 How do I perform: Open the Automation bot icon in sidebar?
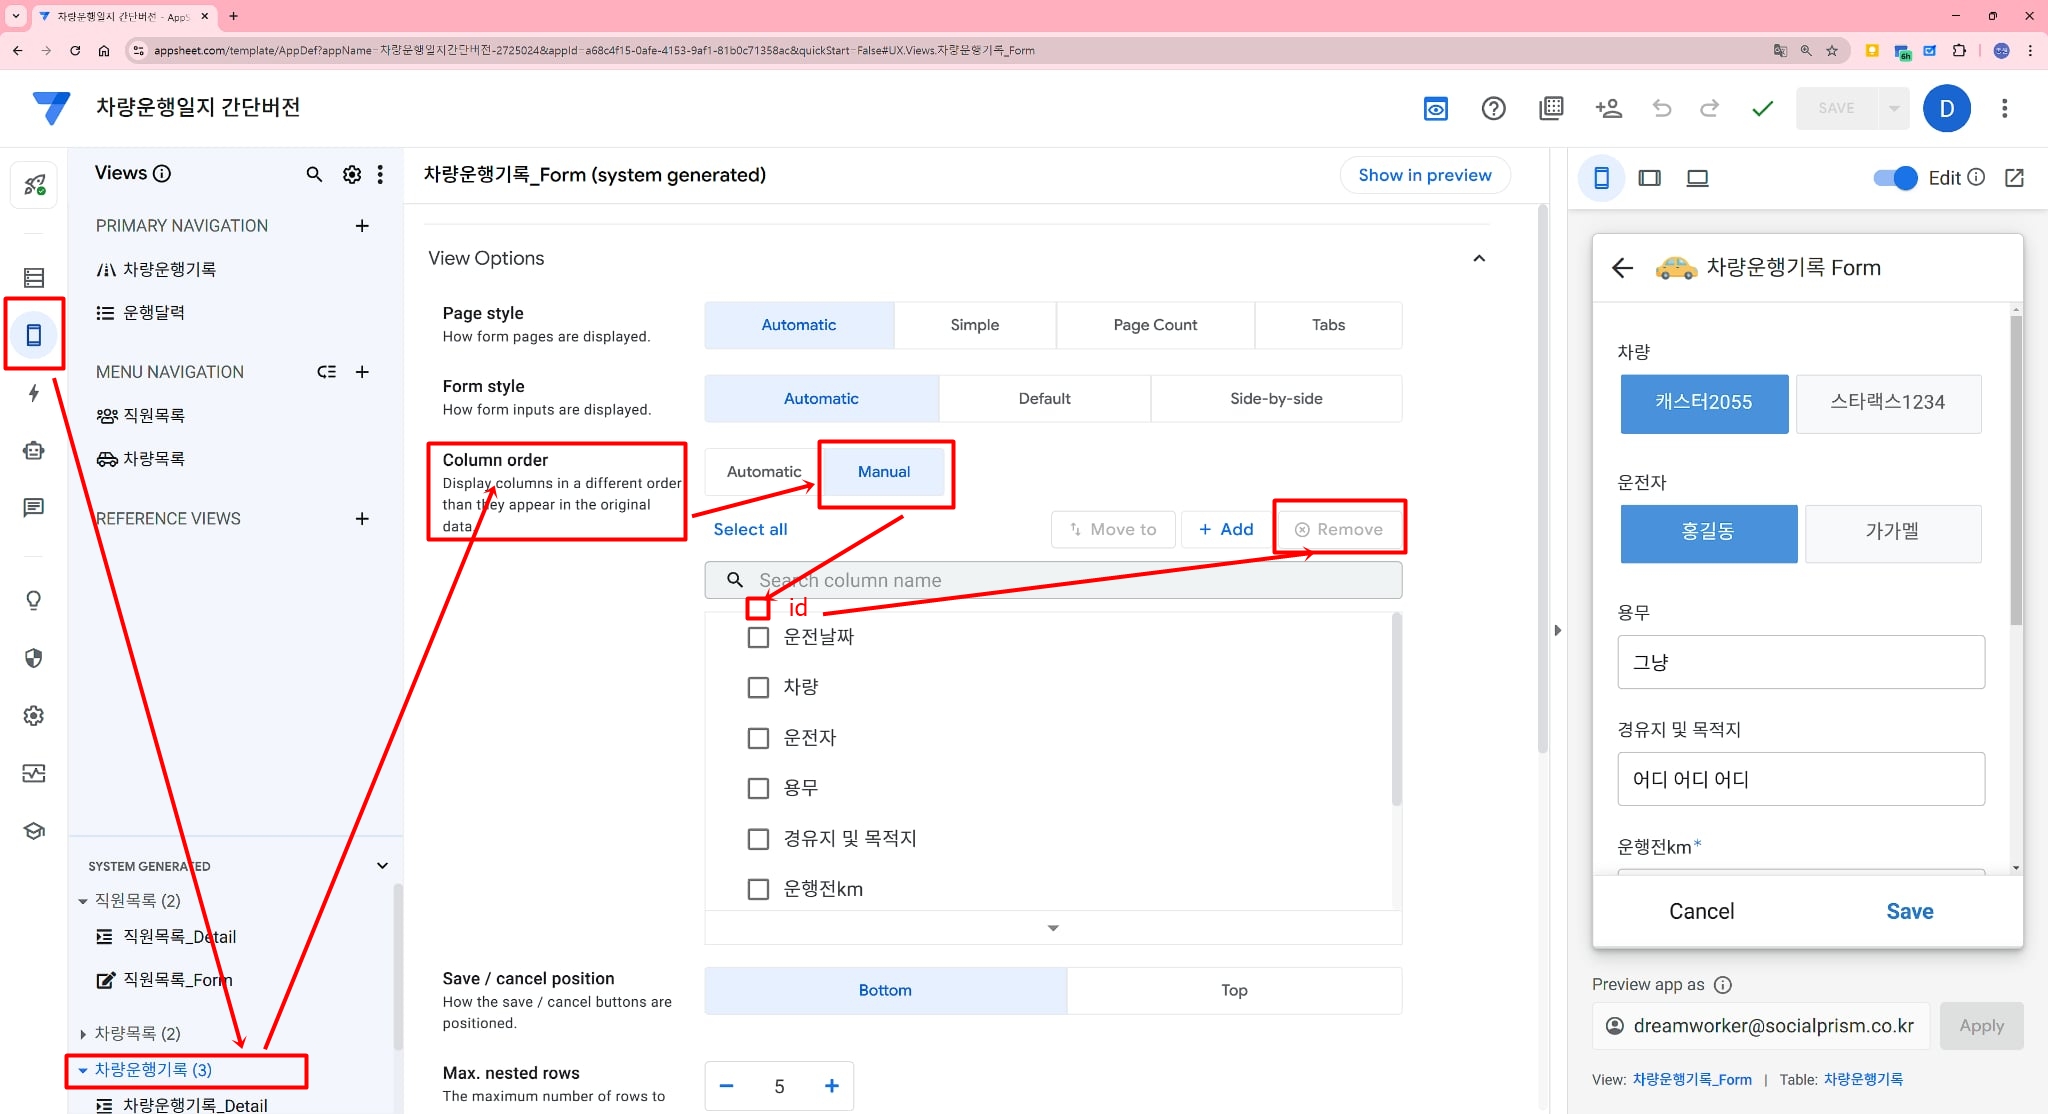[x=34, y=450]
